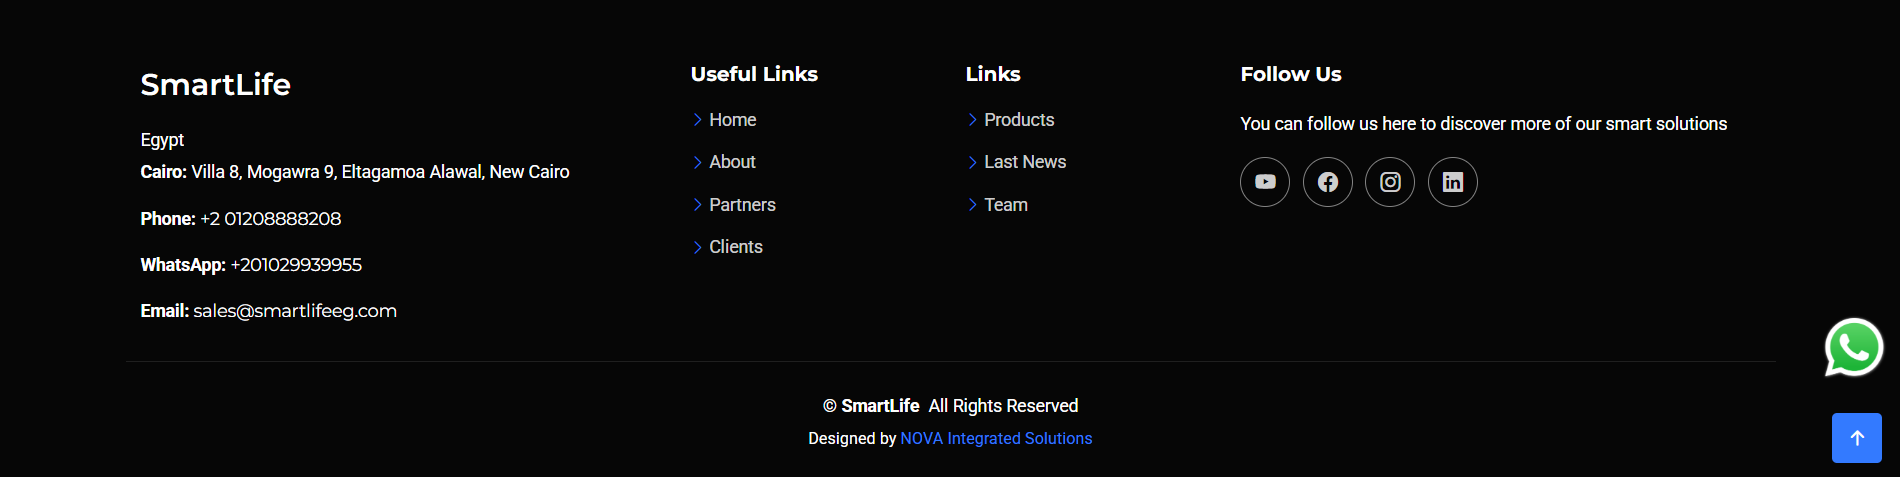The height and width of the screenshot is (477, 1900).
Task: Click the WhatsApp number +201029939955
Action: pyautogui.click(x=296, y=265)
